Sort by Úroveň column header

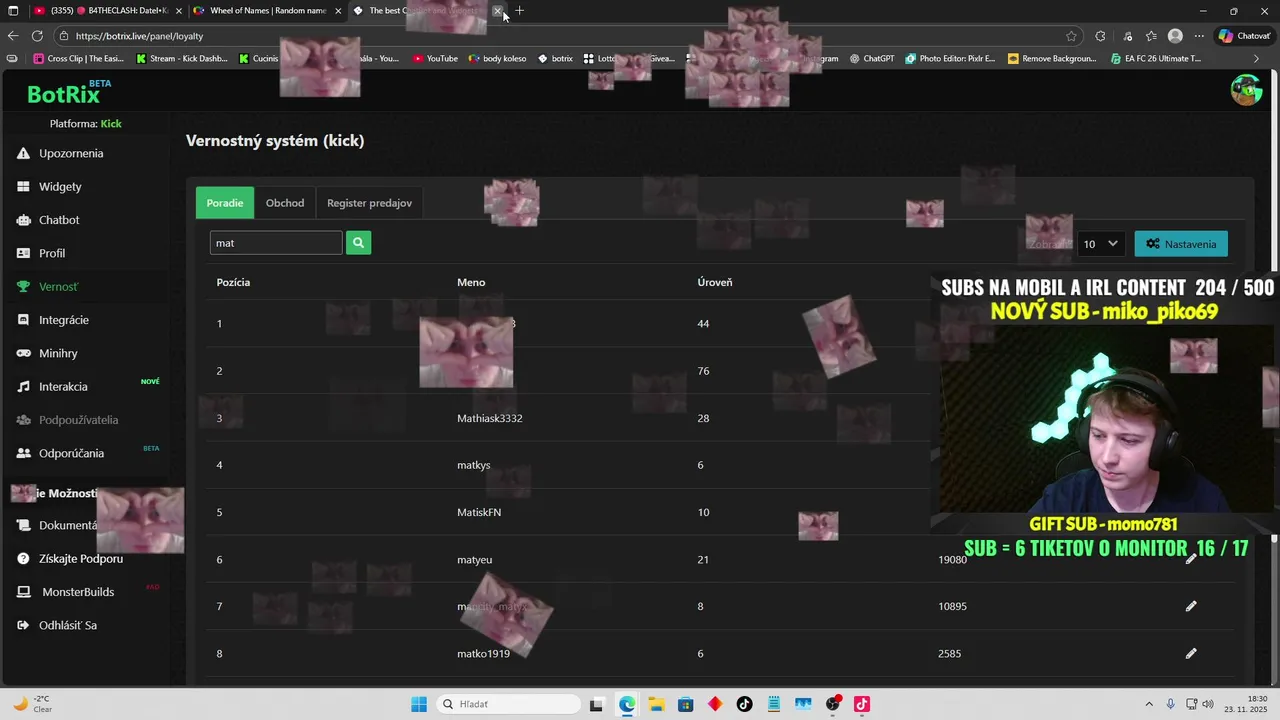[715, 282]
